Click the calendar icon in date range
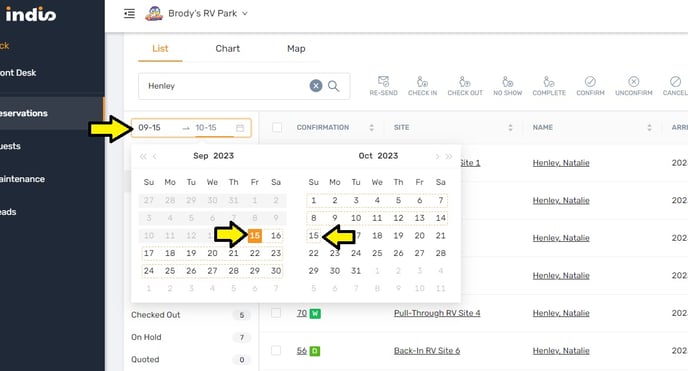688x371 pixels. [x=240, y=128]
